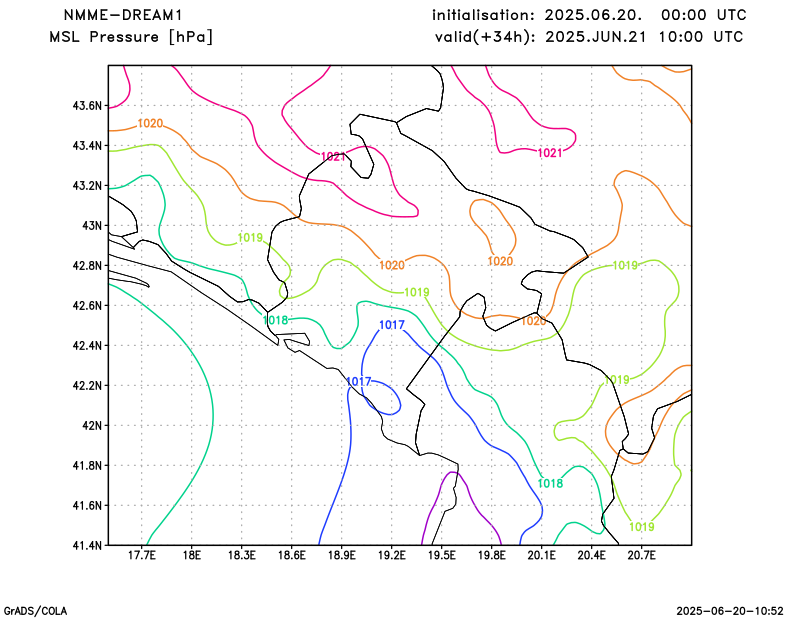The height and width of the screenshot is (618, 800).
Task: Click the teal 1018 label near 18.5E
Action: click(x=276, y=320)
